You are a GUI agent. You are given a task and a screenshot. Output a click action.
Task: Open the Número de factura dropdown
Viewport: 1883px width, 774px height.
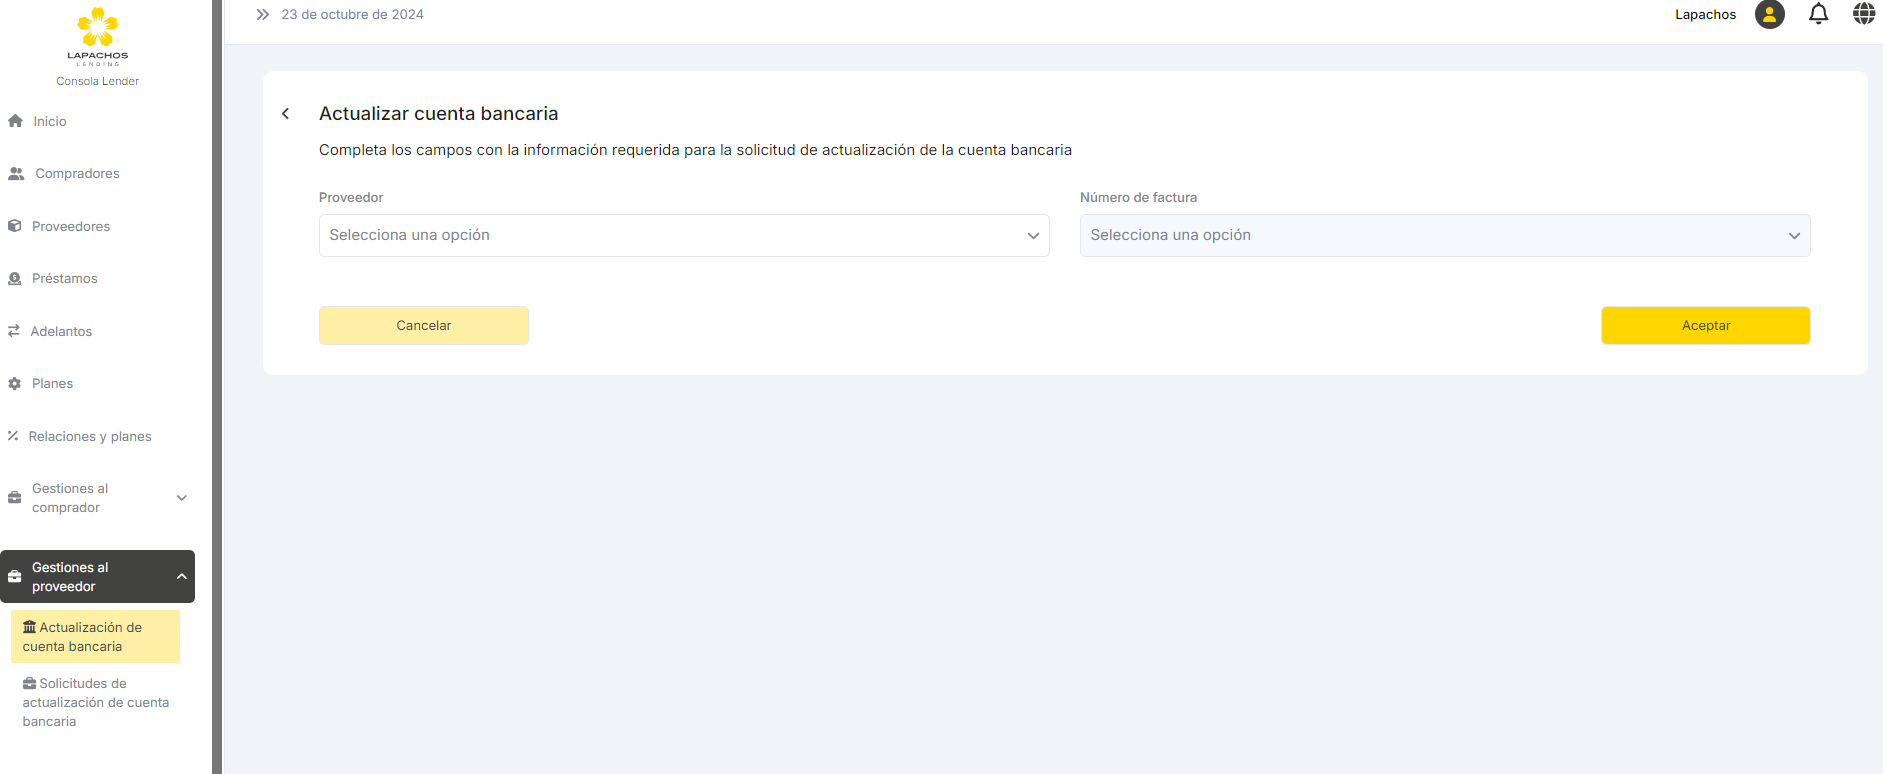(x=1444, y=236)
